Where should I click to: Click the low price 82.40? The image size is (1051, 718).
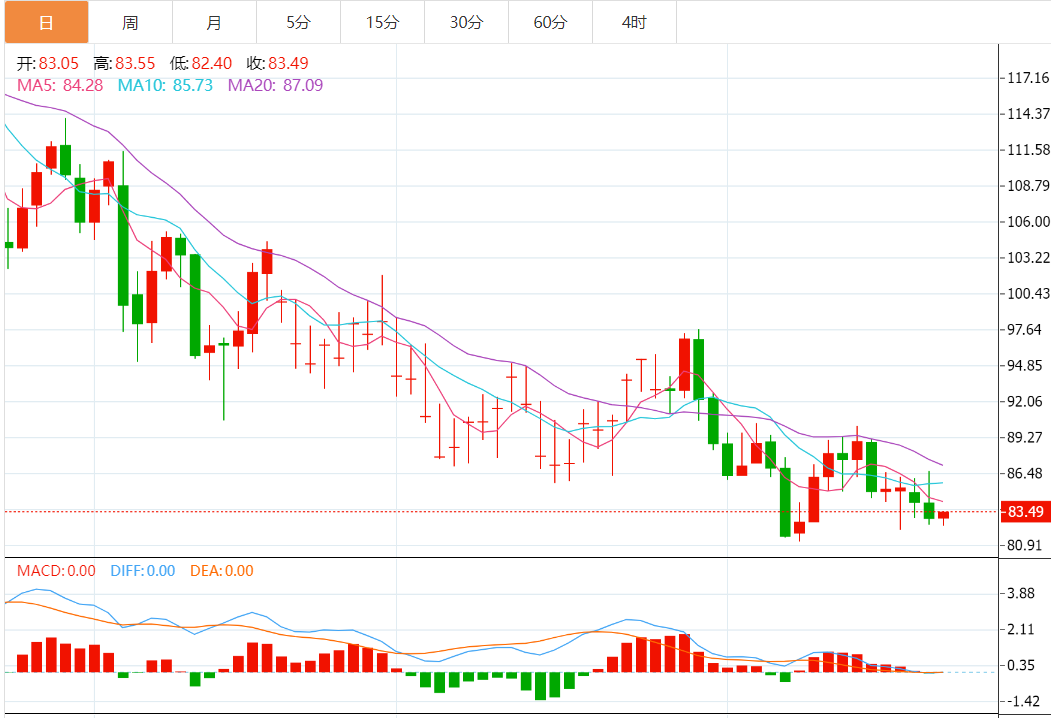point(212,64)
